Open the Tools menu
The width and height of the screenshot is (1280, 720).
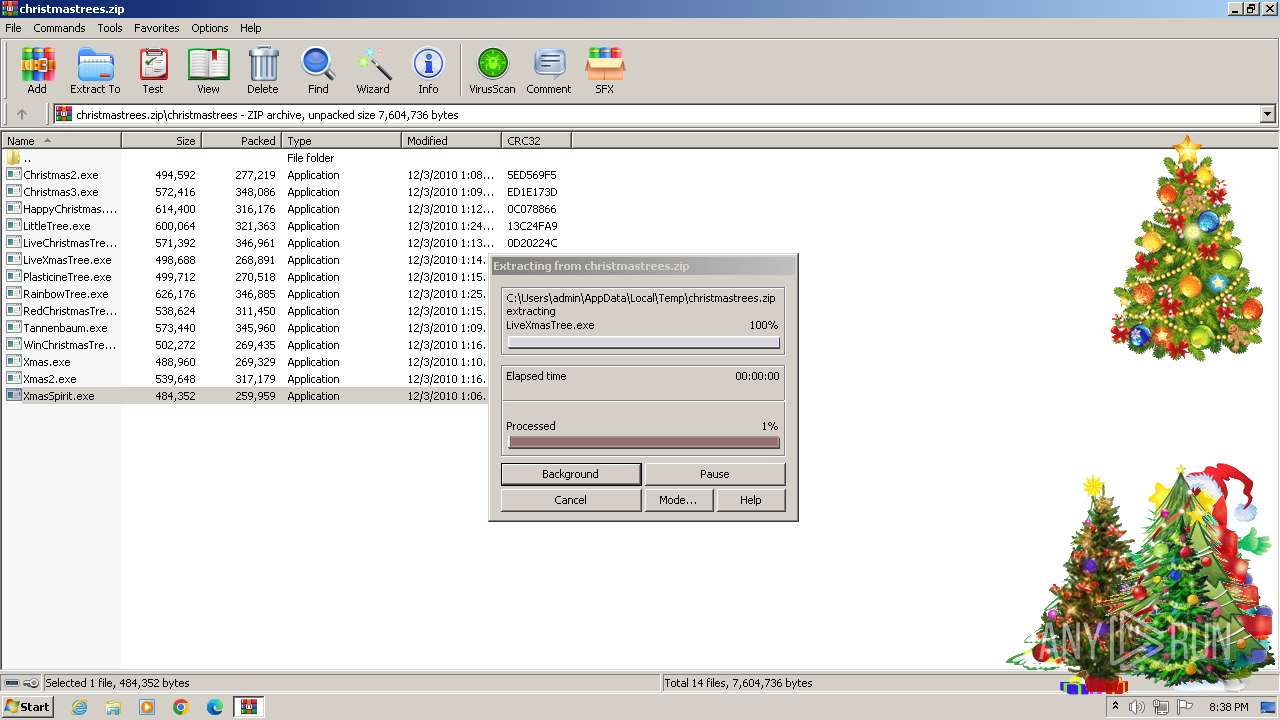click(110, 28)
